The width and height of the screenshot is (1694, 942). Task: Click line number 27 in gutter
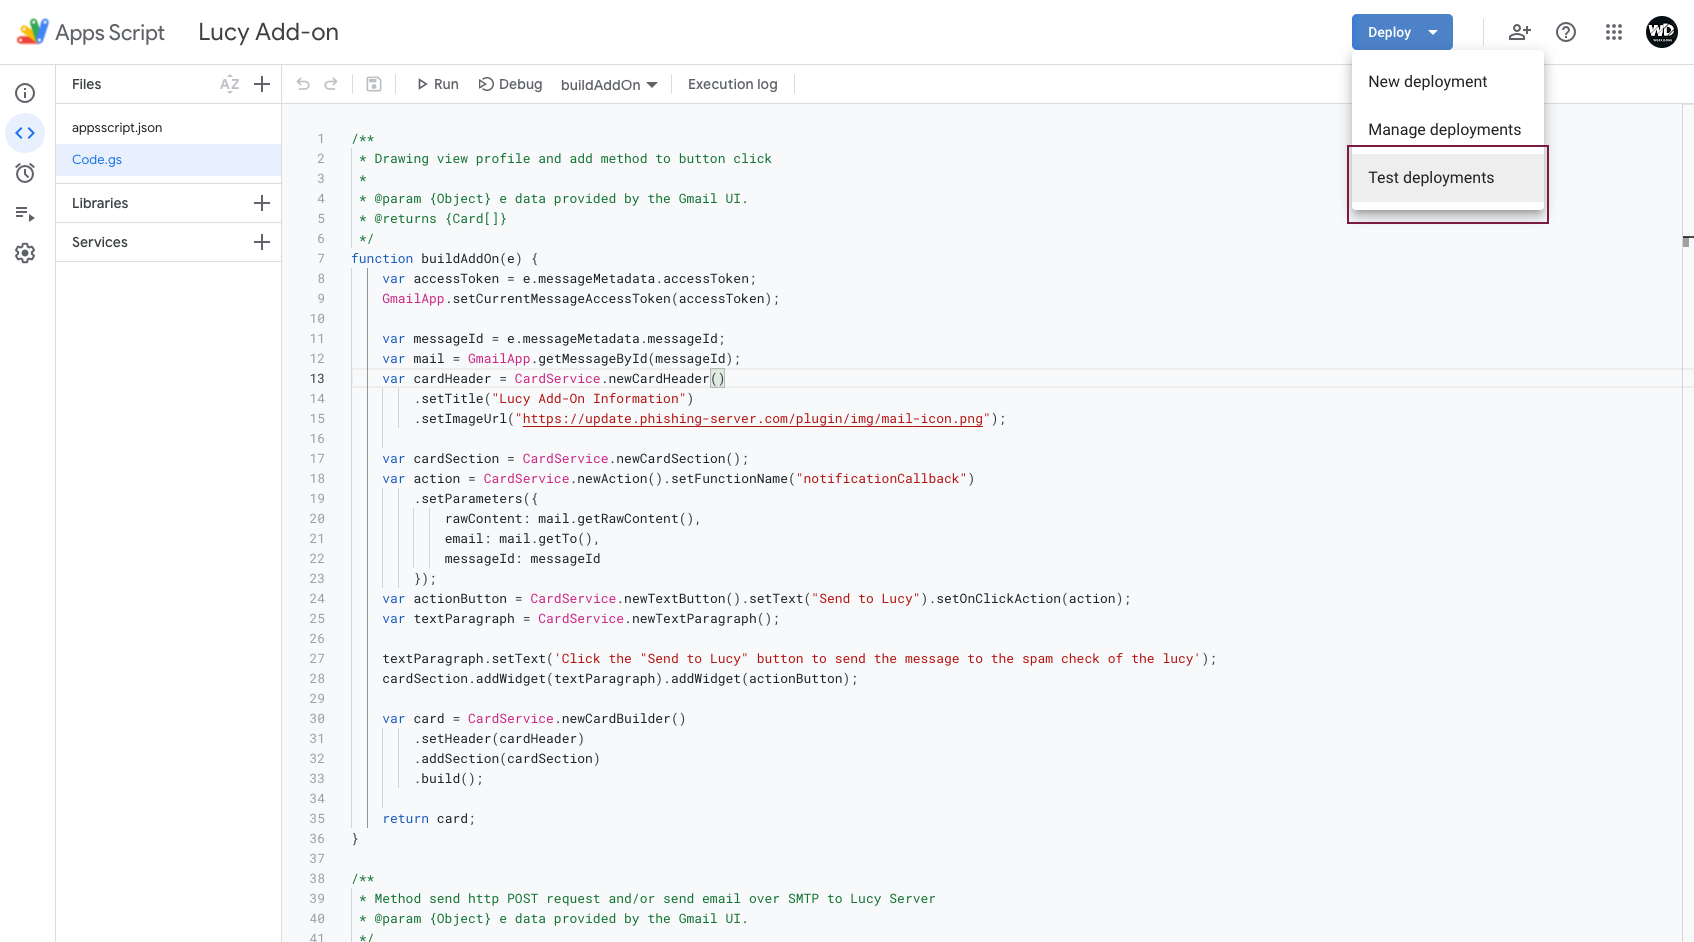tap(317, 659)
